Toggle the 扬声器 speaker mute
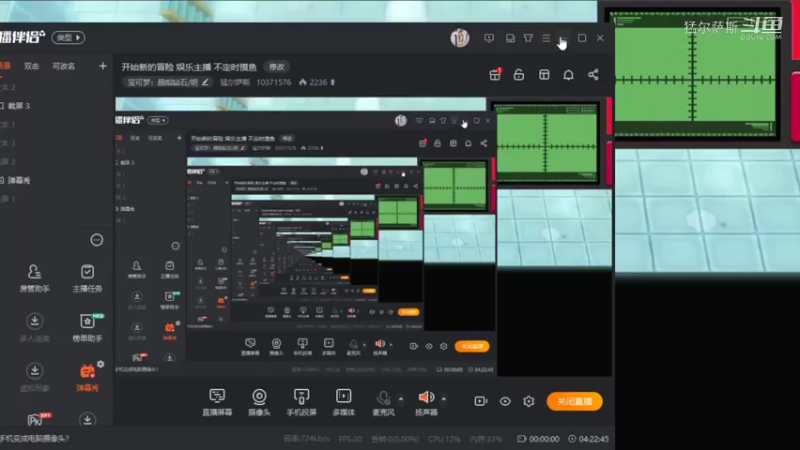800x450 pixels. (426, 403)
